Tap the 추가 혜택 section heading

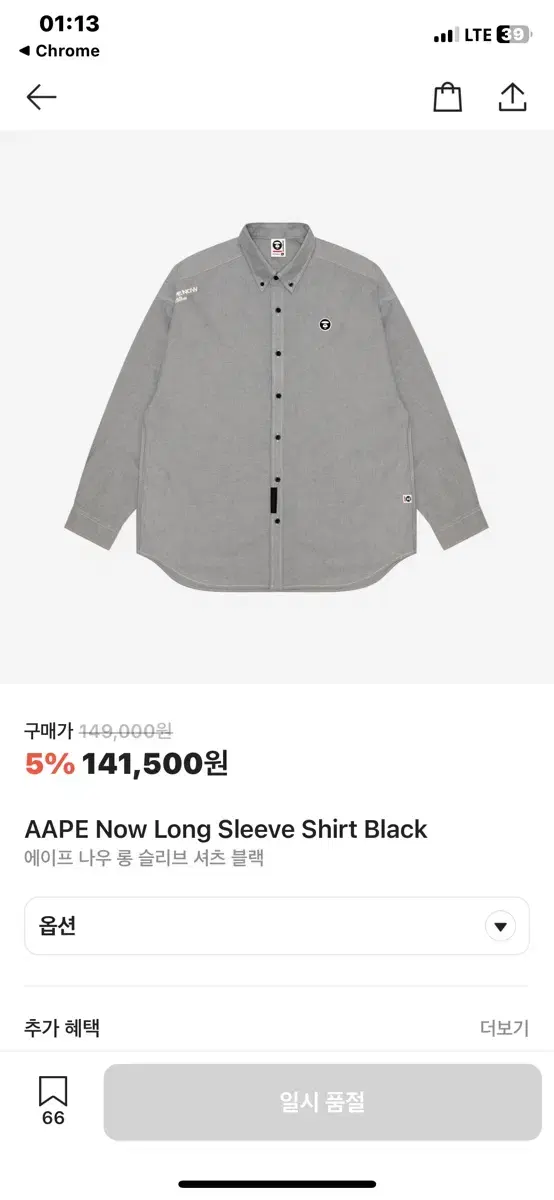62,1027
